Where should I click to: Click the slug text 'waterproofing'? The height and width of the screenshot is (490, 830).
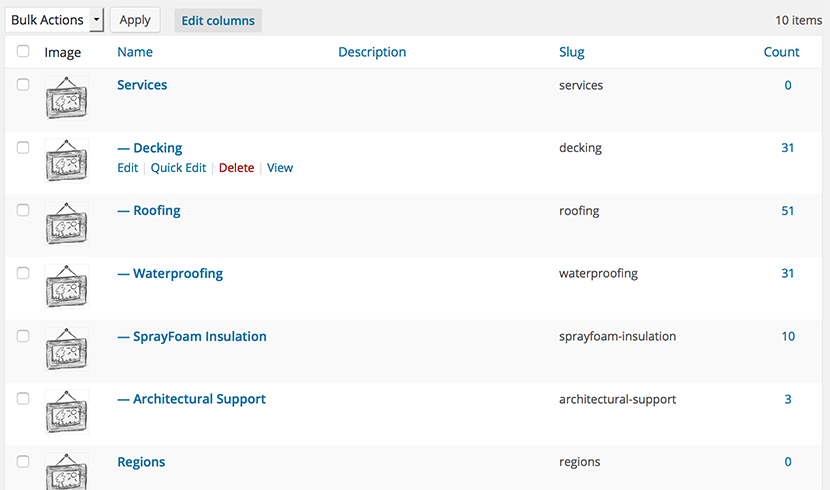pyautogui.click(x=598, y=273)
